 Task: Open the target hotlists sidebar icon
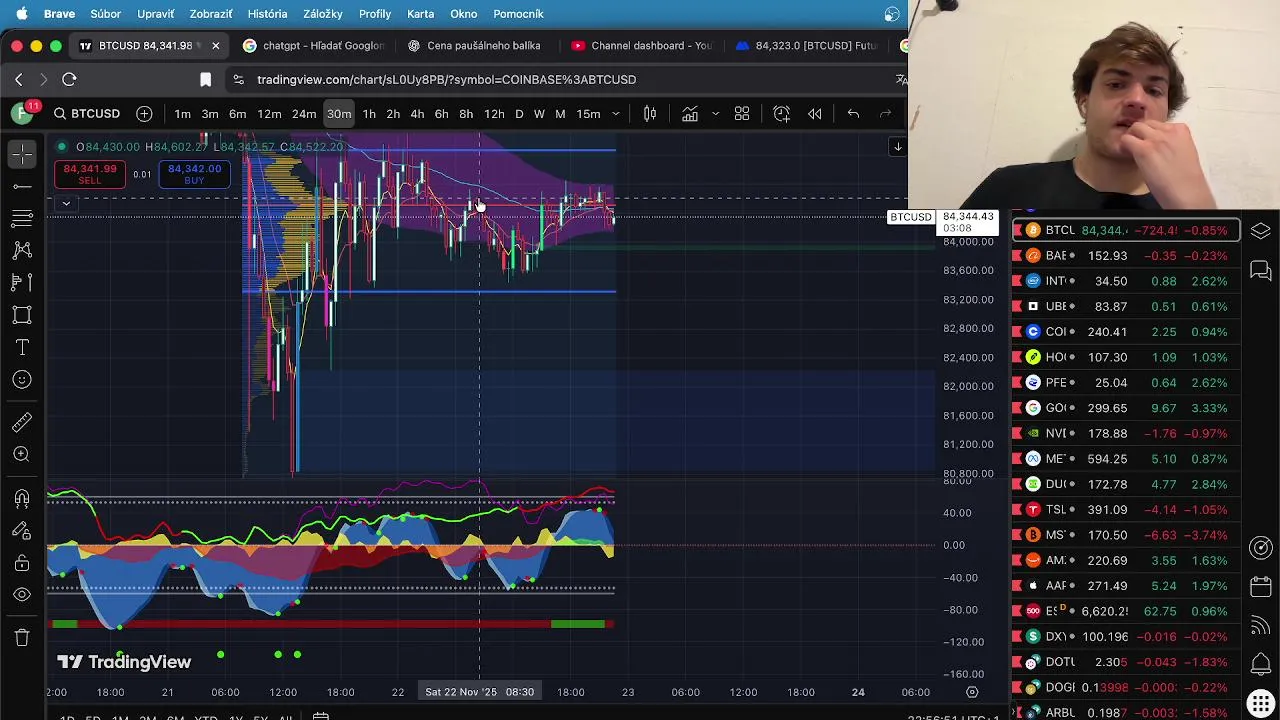(1260, 547)
